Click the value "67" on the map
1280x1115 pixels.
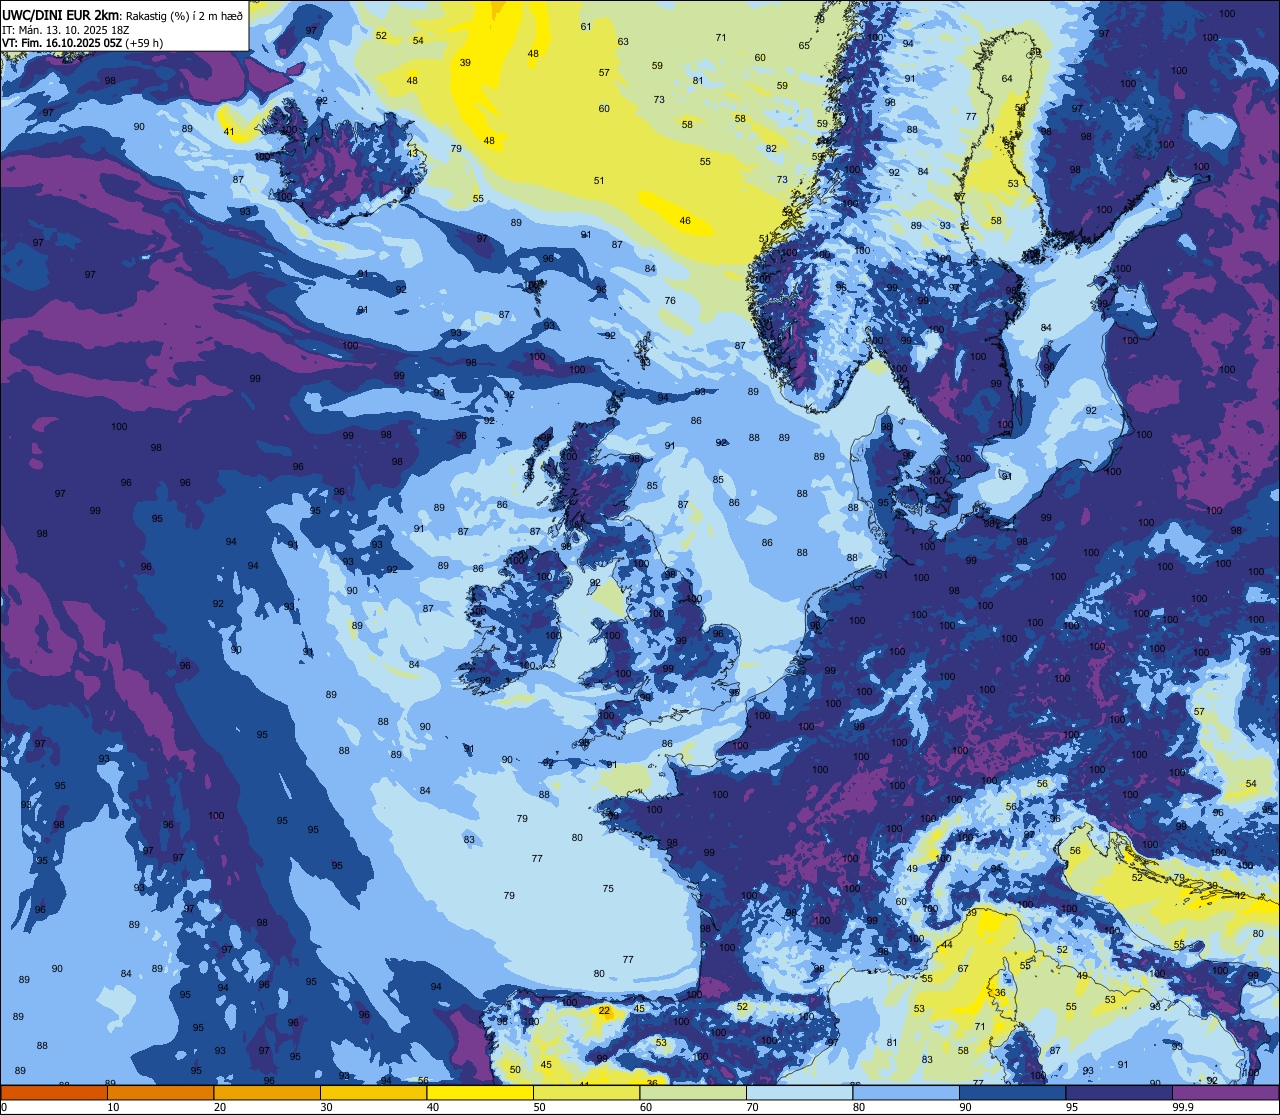pos(963,969)
